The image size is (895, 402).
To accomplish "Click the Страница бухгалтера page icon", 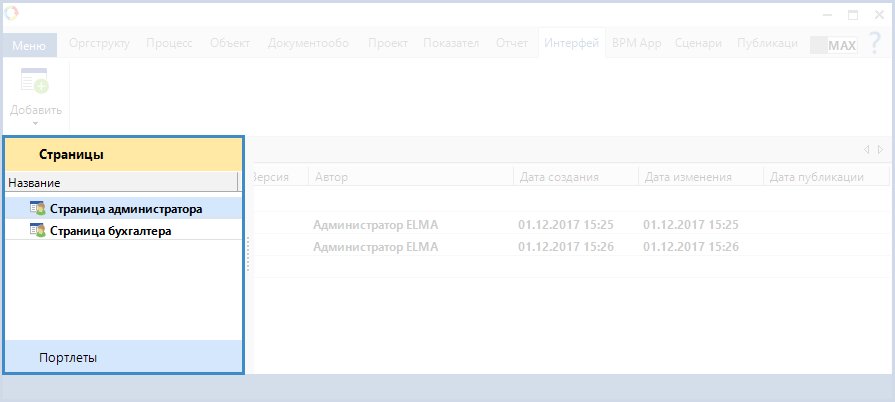I will tap(37, 231).
